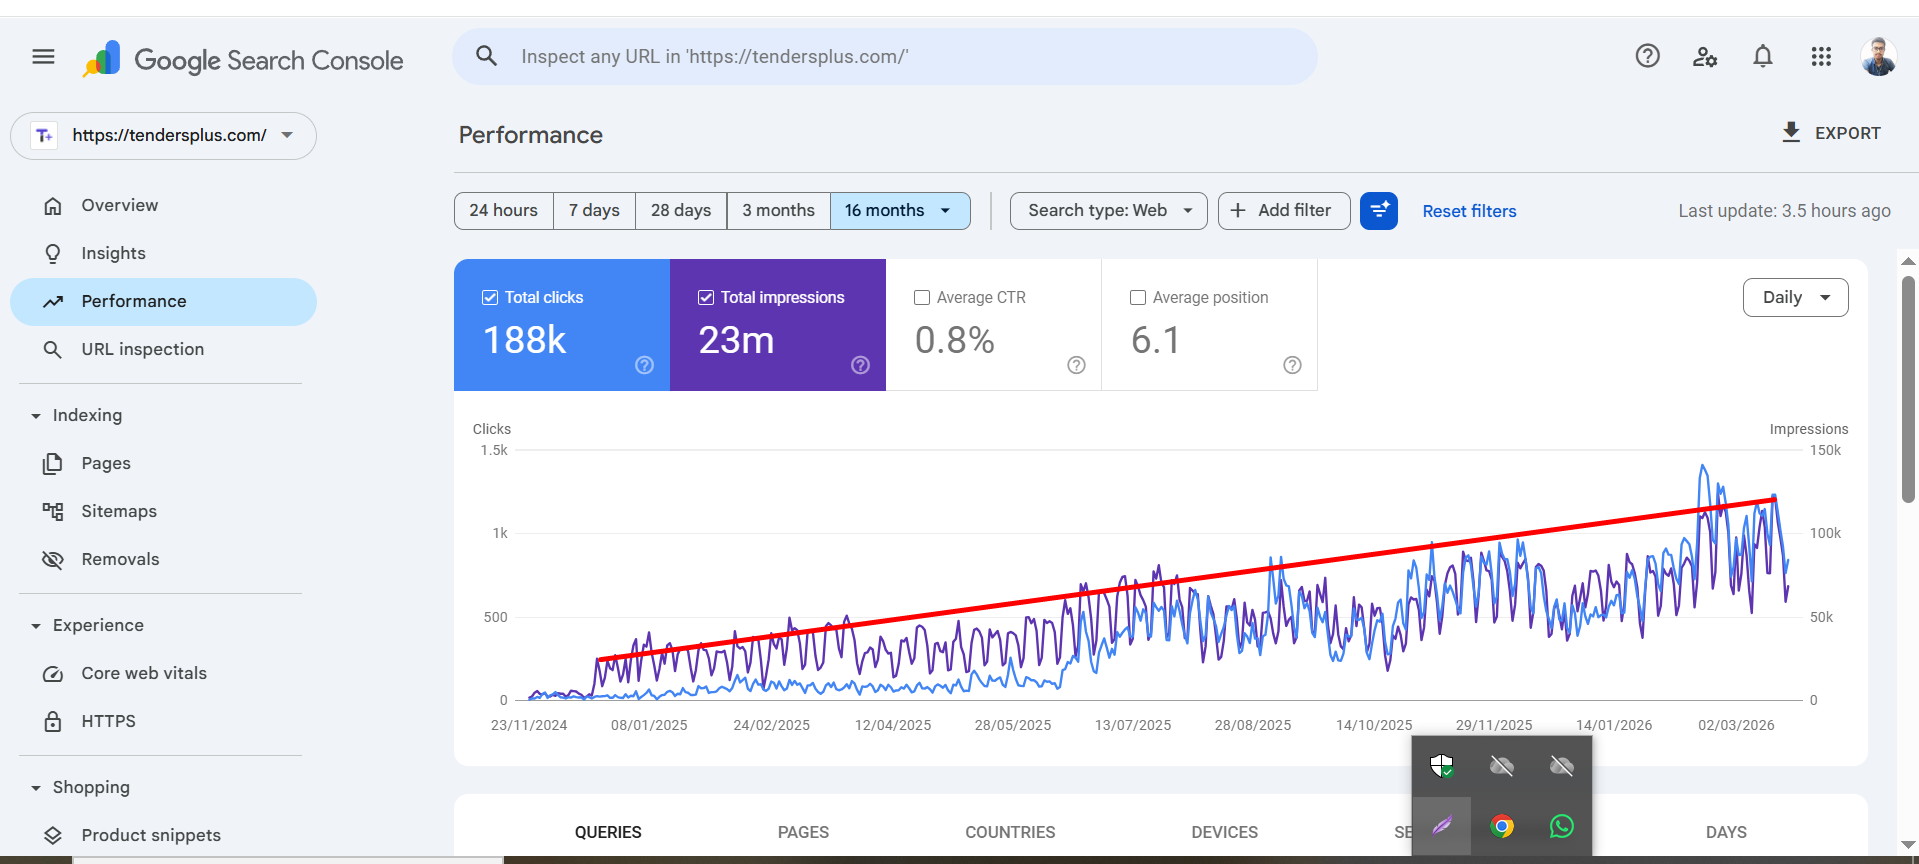
Task: Click the Add filter button
Action: [1284, 211]
